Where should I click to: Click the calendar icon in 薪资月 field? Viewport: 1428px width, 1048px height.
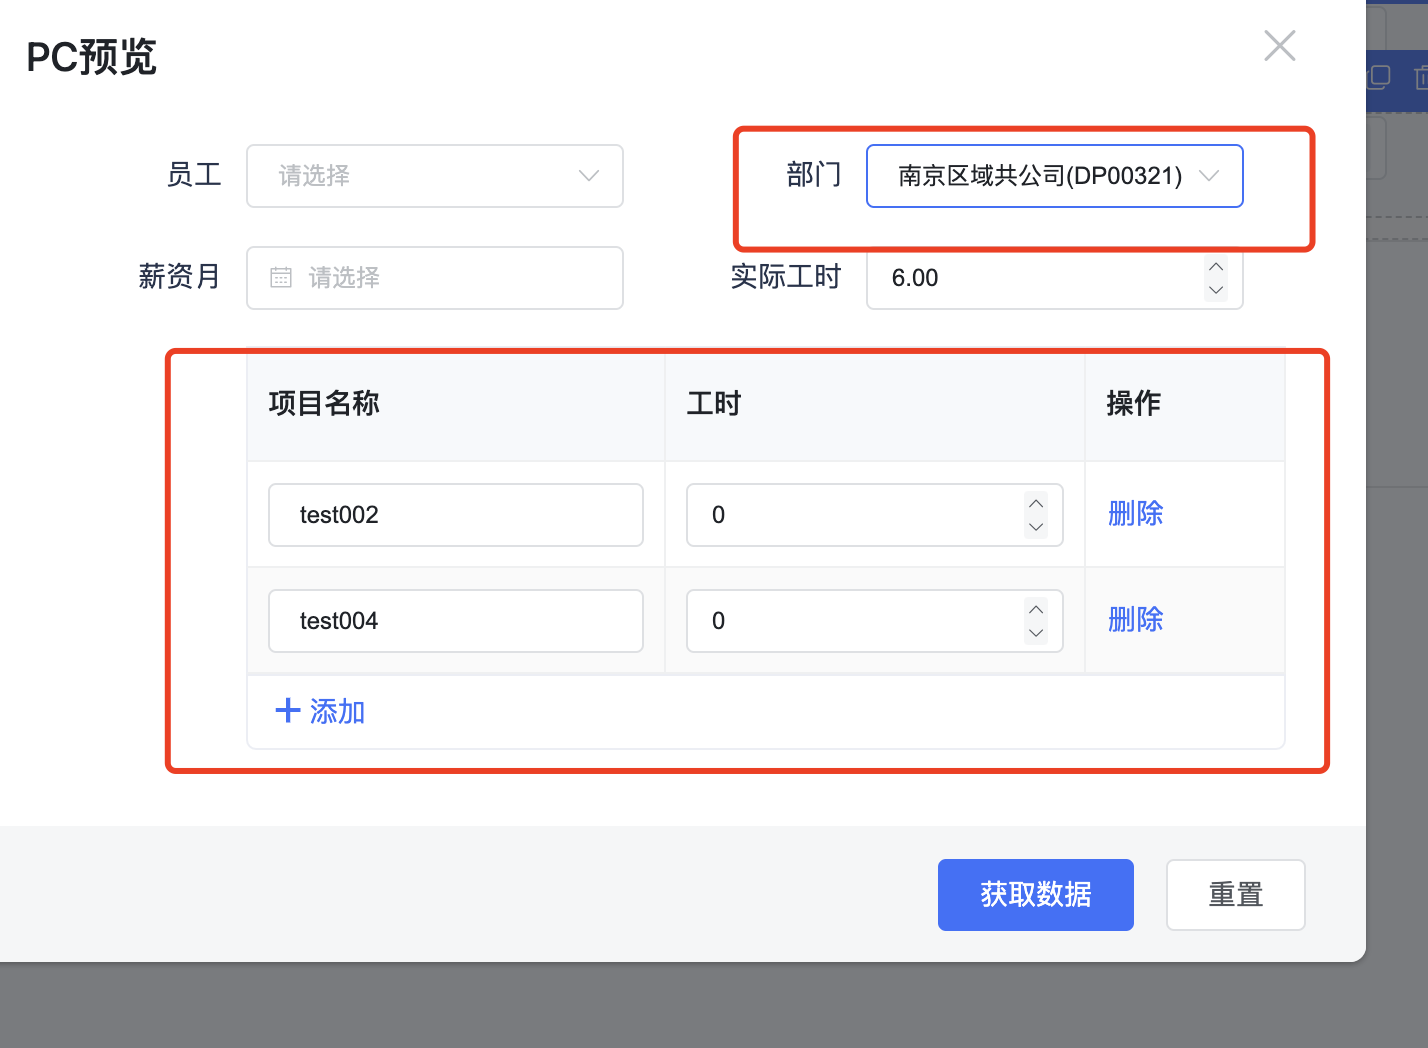tap(281, 278)
